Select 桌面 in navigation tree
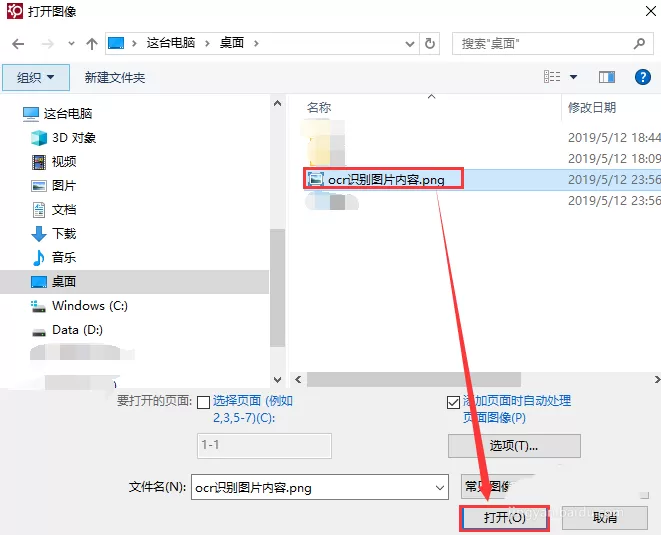The height and width of the screenshot is (535, 661). tap(134, 282)
